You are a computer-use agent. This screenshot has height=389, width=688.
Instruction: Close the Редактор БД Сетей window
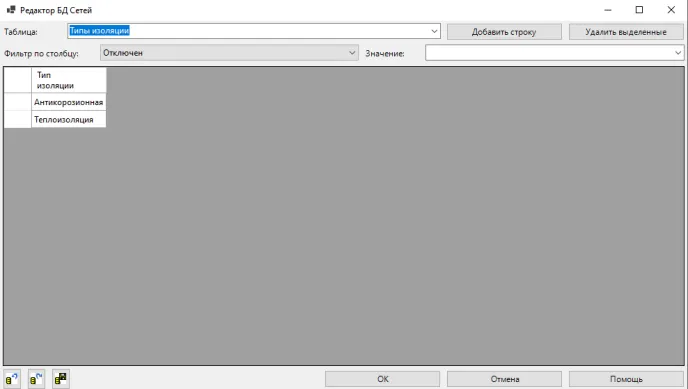(671, 10)
